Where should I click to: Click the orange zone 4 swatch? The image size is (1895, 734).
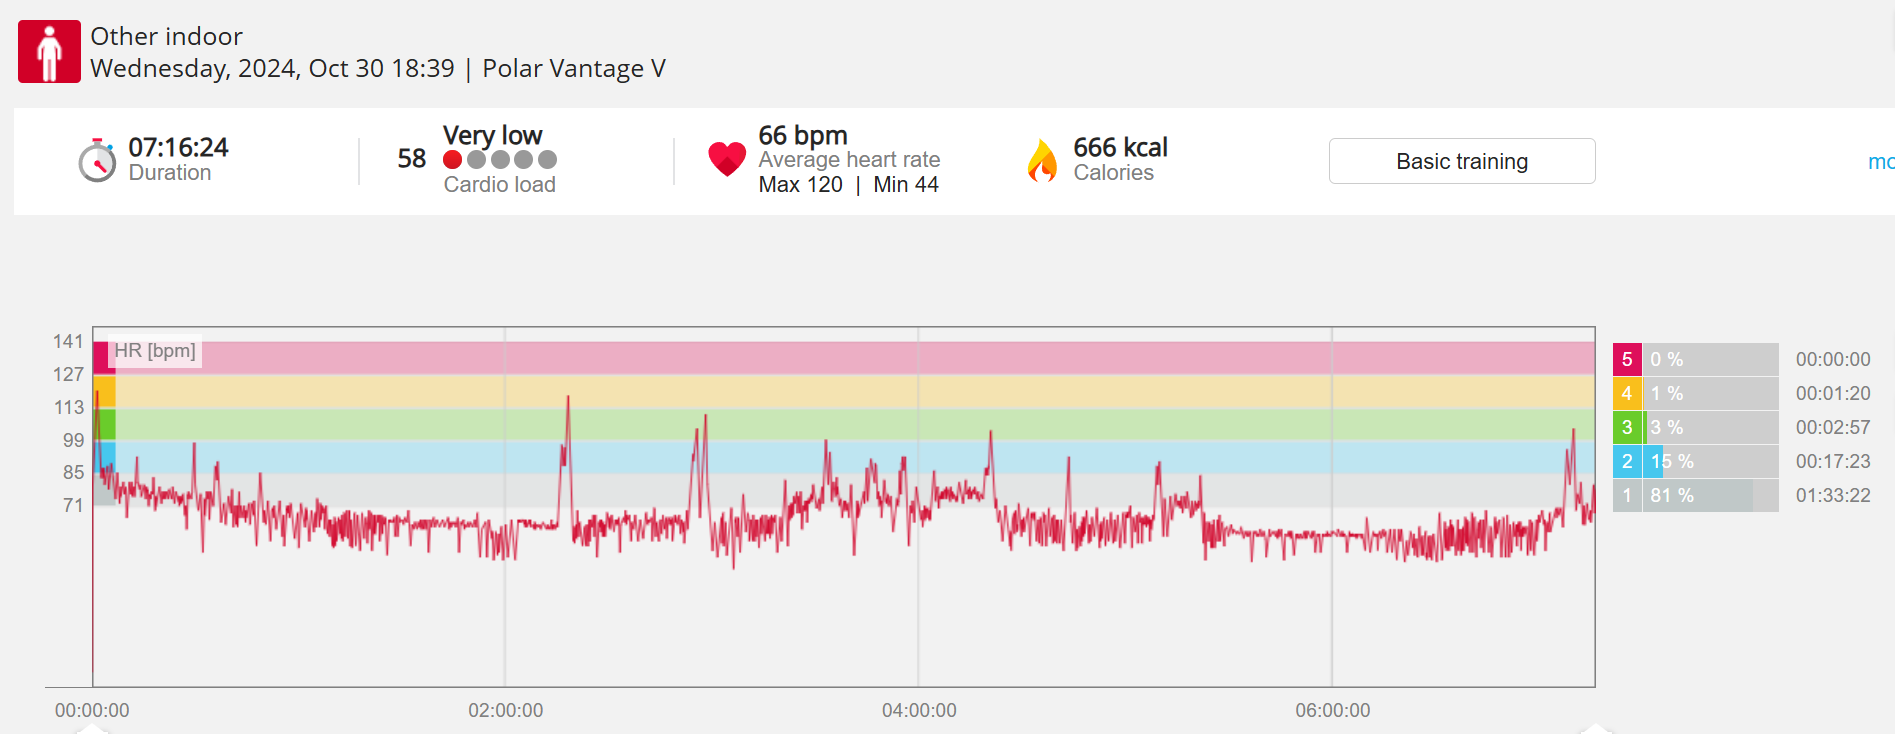(x=1627, y=393)
